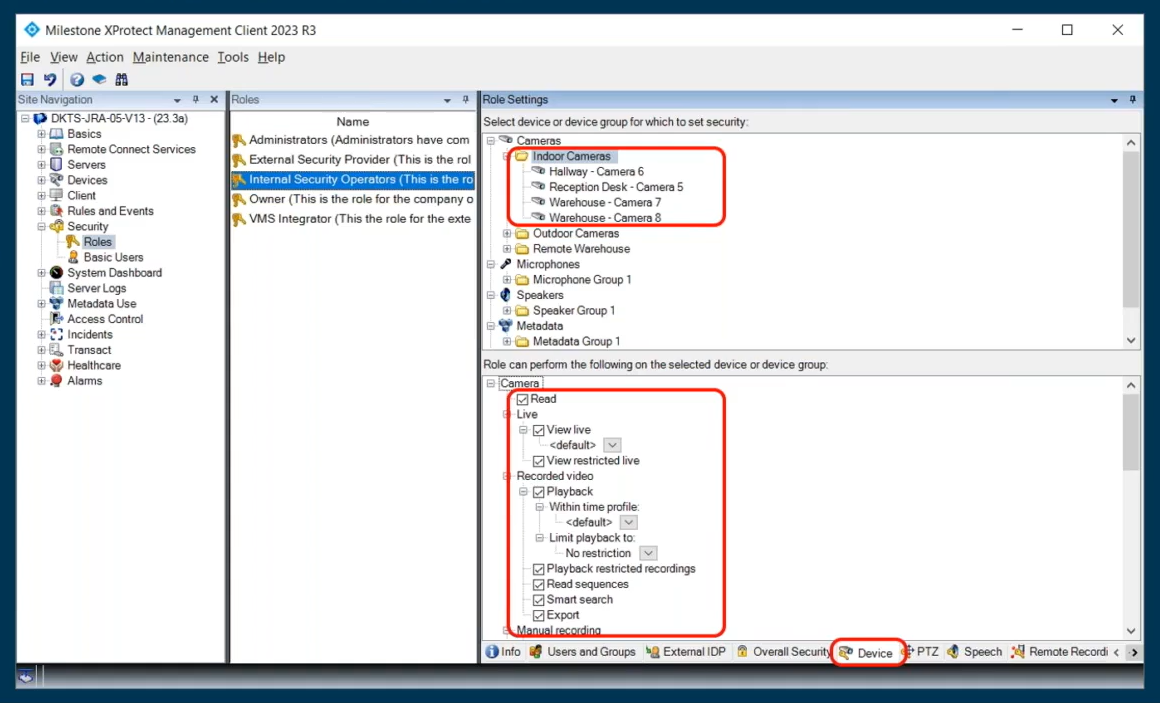Screen dimensions: 1160x703
Task: Toggle the Smart search checkbox
Action: pos(539,600)
